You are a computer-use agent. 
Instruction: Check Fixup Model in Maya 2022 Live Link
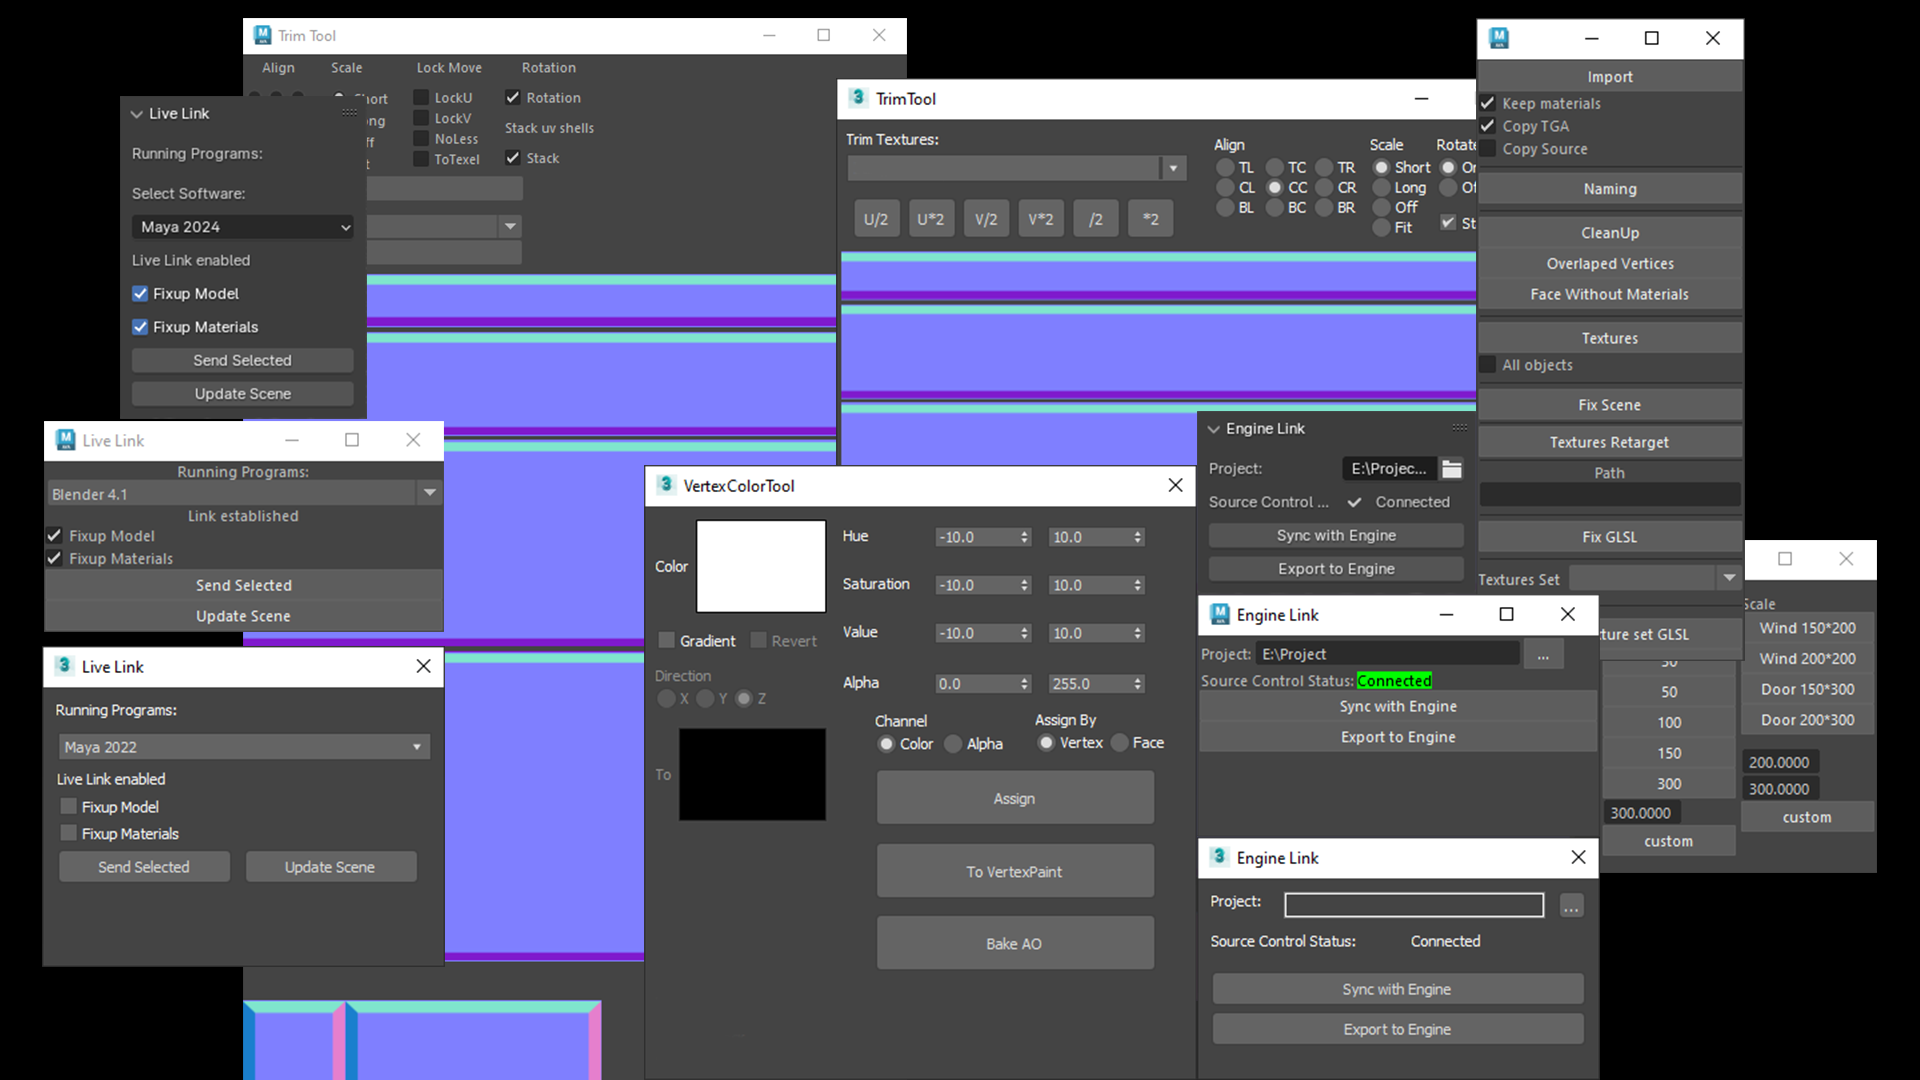69,806
